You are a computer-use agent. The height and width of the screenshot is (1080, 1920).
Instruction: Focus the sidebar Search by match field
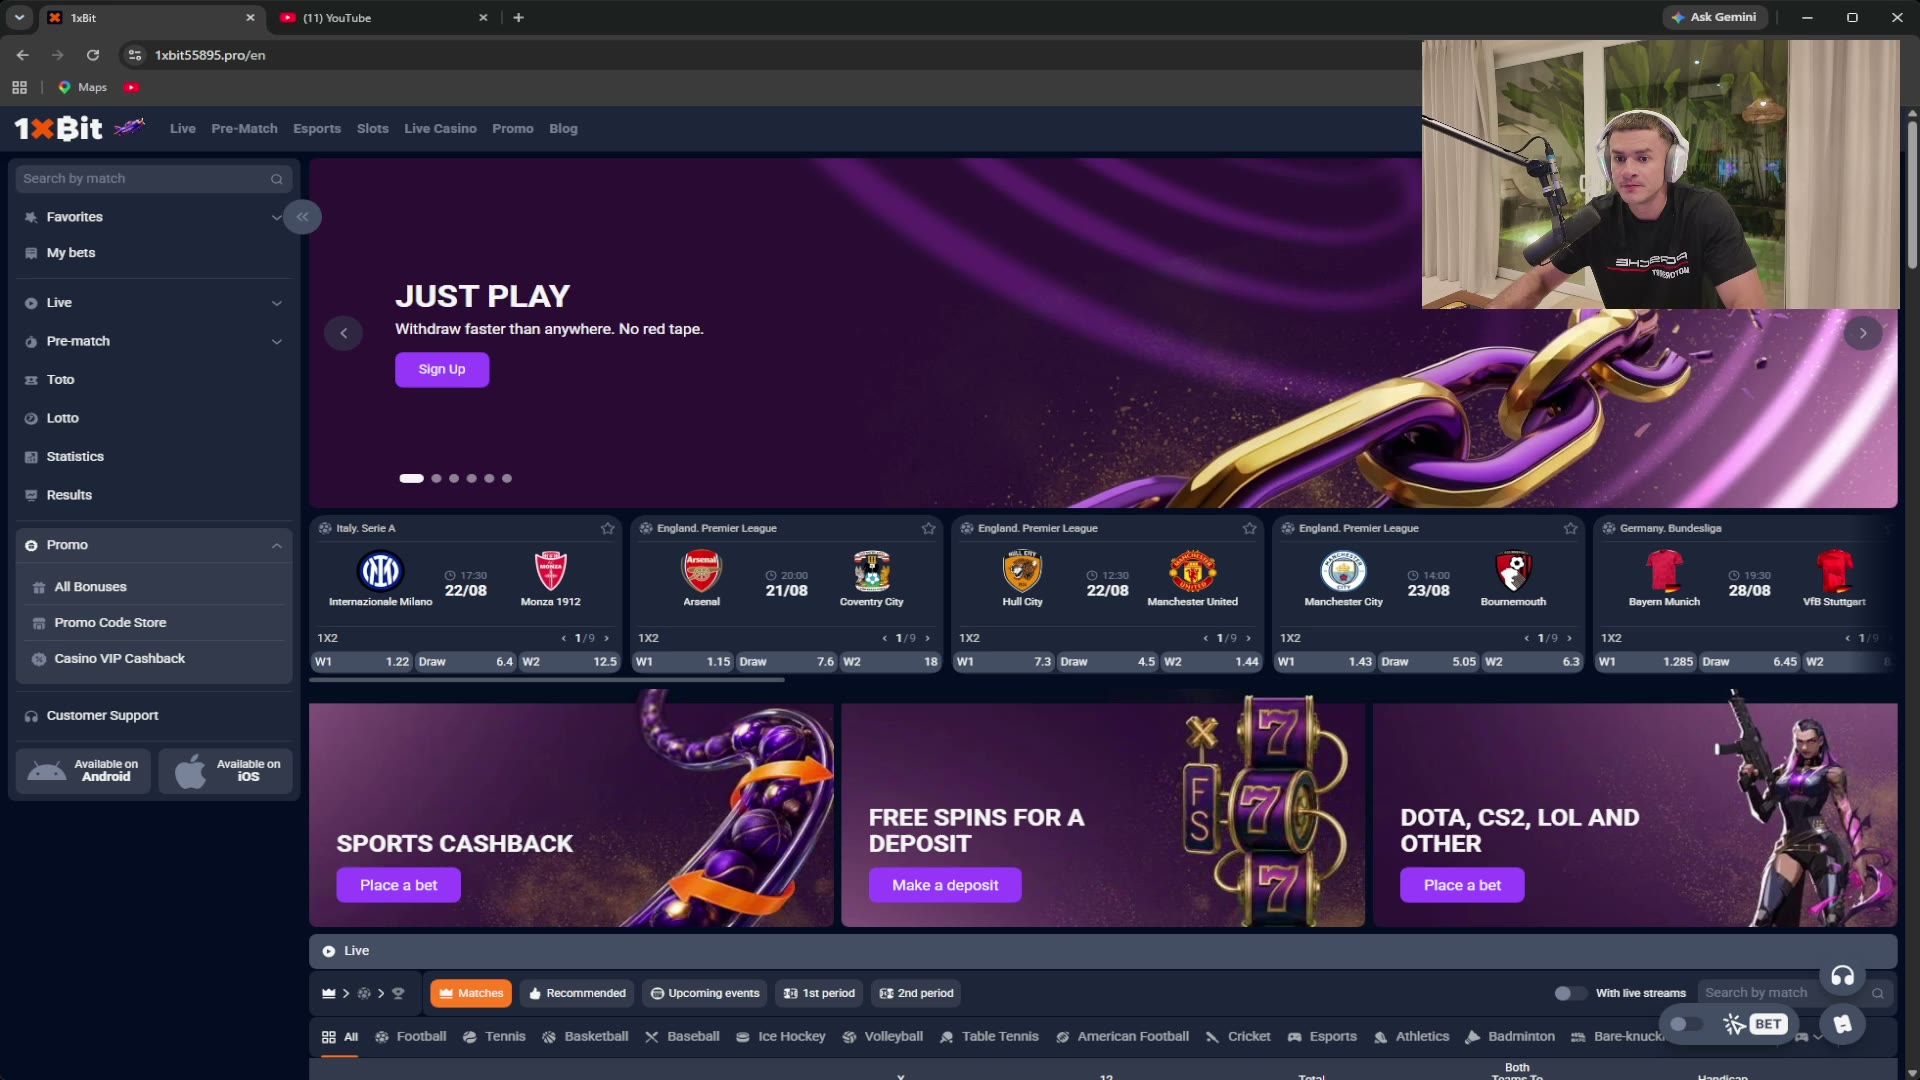click(x=154, y=179)
